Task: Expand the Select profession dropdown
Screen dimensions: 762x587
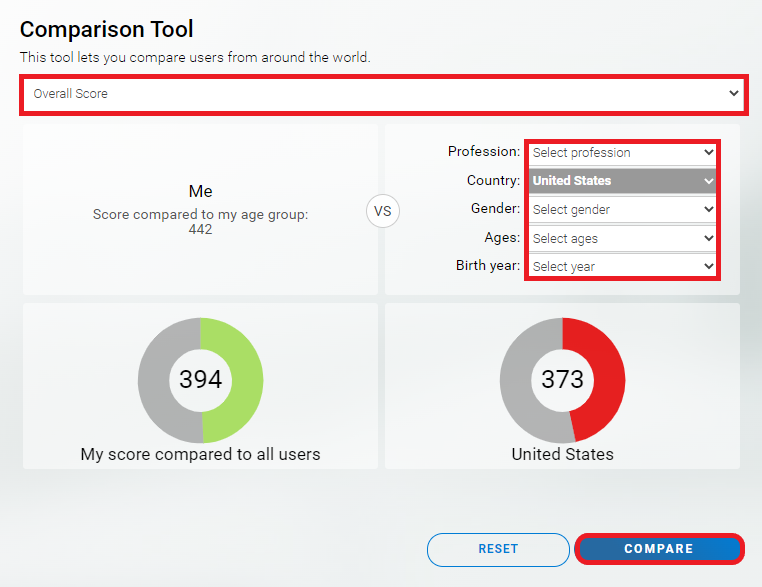Action: (622, 153)
